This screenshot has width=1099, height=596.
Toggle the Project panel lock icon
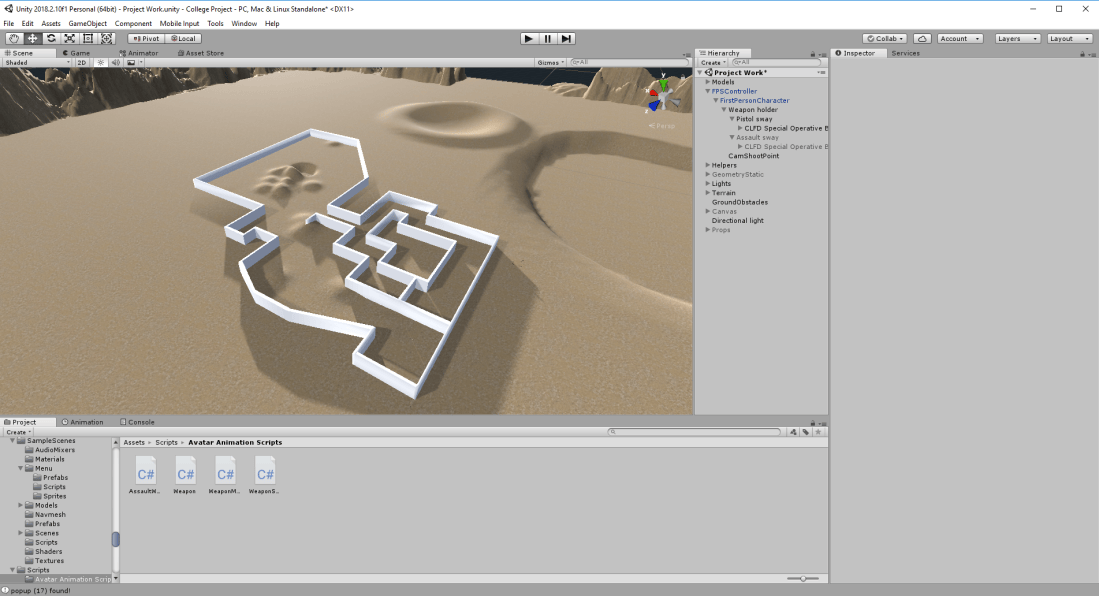point(812,423)
